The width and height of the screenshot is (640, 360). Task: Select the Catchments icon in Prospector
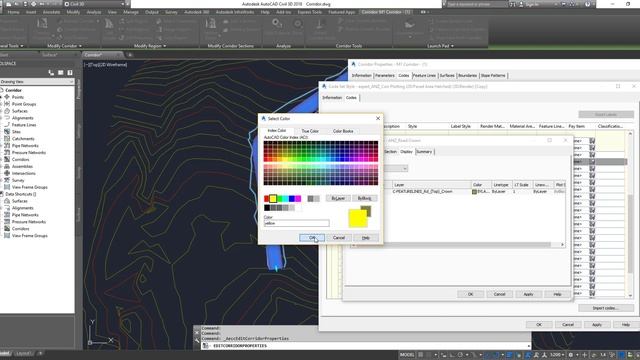tap(7, 139)
